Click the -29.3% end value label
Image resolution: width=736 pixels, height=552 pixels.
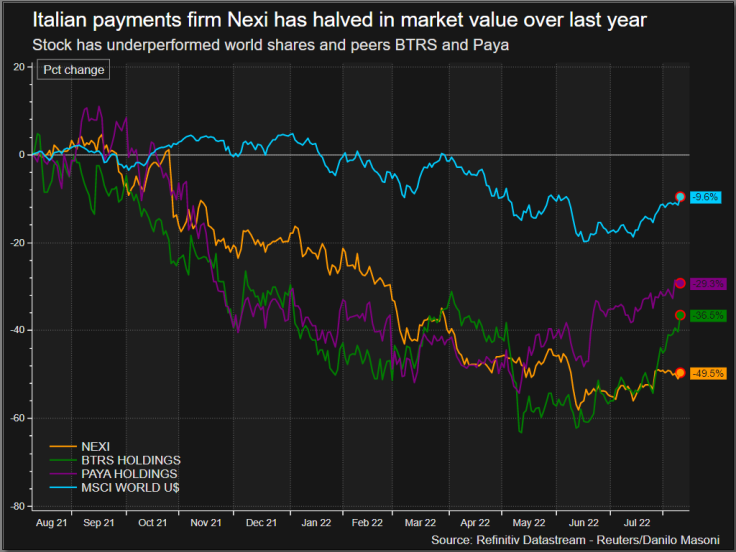708,284
